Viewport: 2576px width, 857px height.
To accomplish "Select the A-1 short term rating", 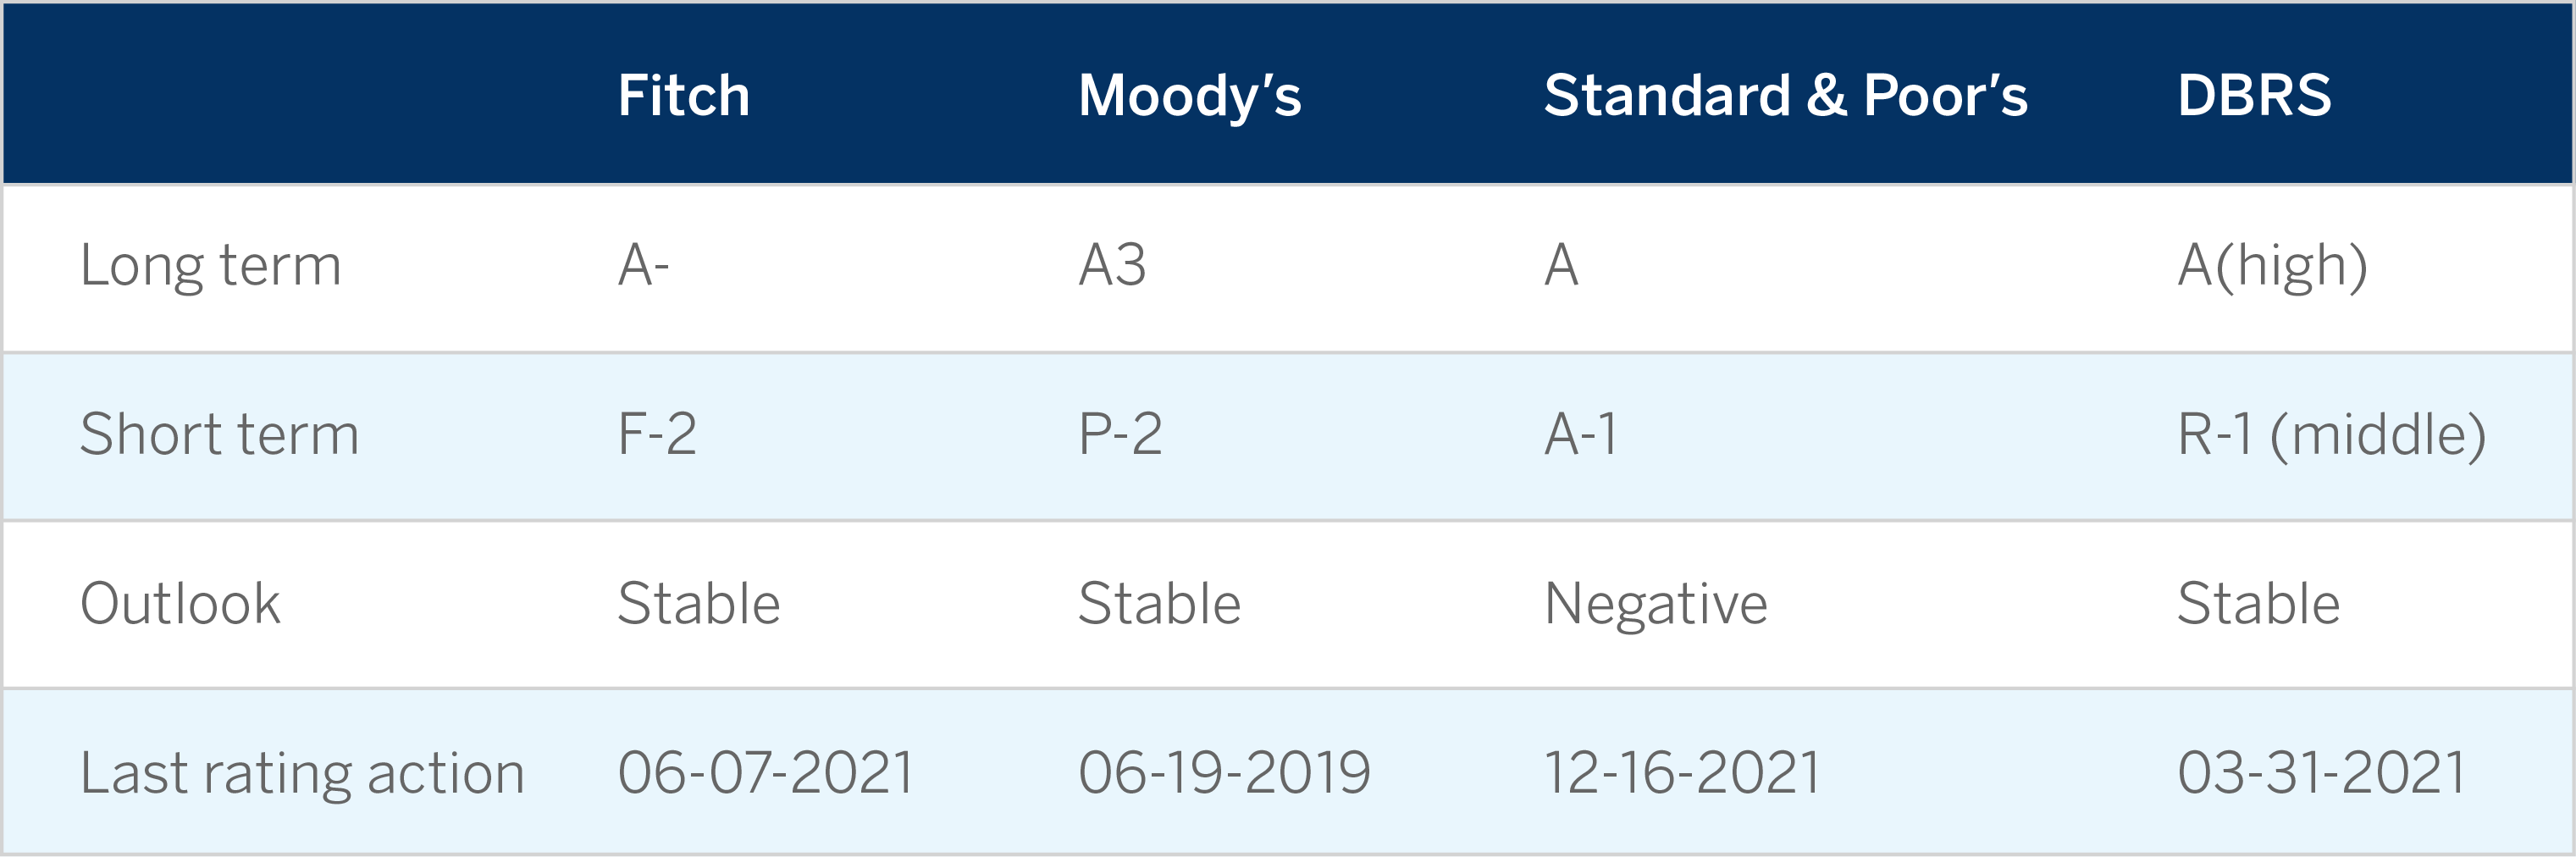I will point(1580,434).
